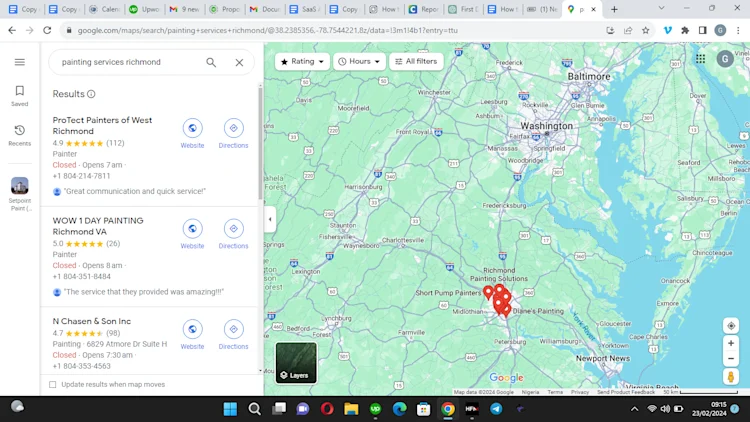Screen dimensions: 750x422
Task: Open the Windows Start menu
Action: click(x=230, y=409)
